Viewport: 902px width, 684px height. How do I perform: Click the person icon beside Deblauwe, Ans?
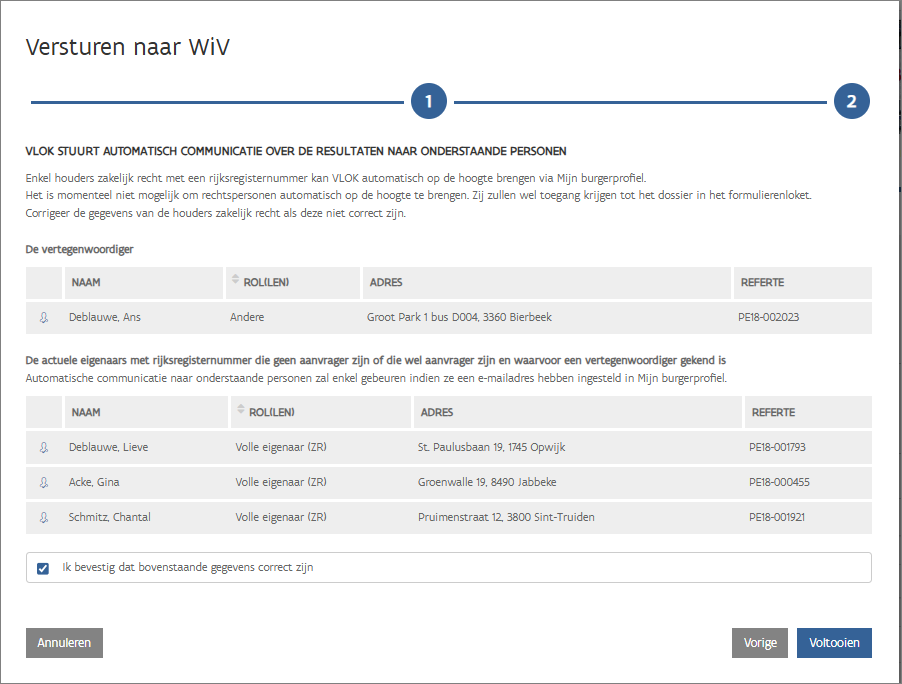44,318
